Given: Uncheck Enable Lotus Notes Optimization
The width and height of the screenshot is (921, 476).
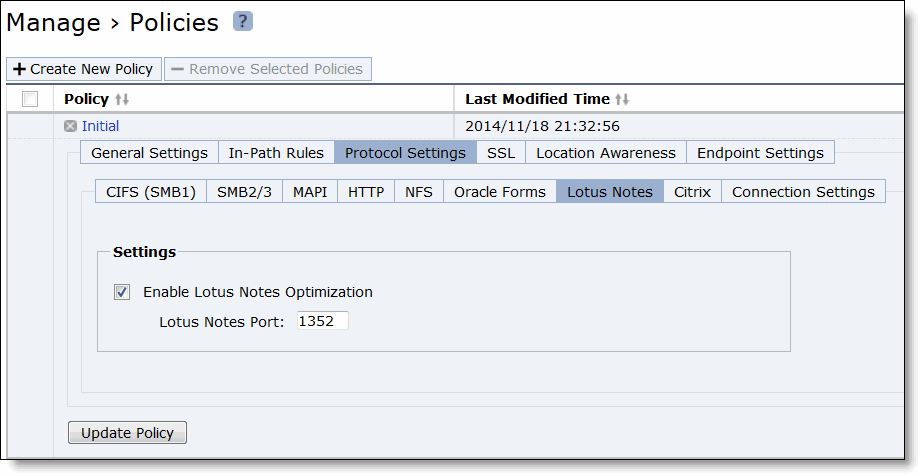Looking at the screenshot, I should point(122,292).
